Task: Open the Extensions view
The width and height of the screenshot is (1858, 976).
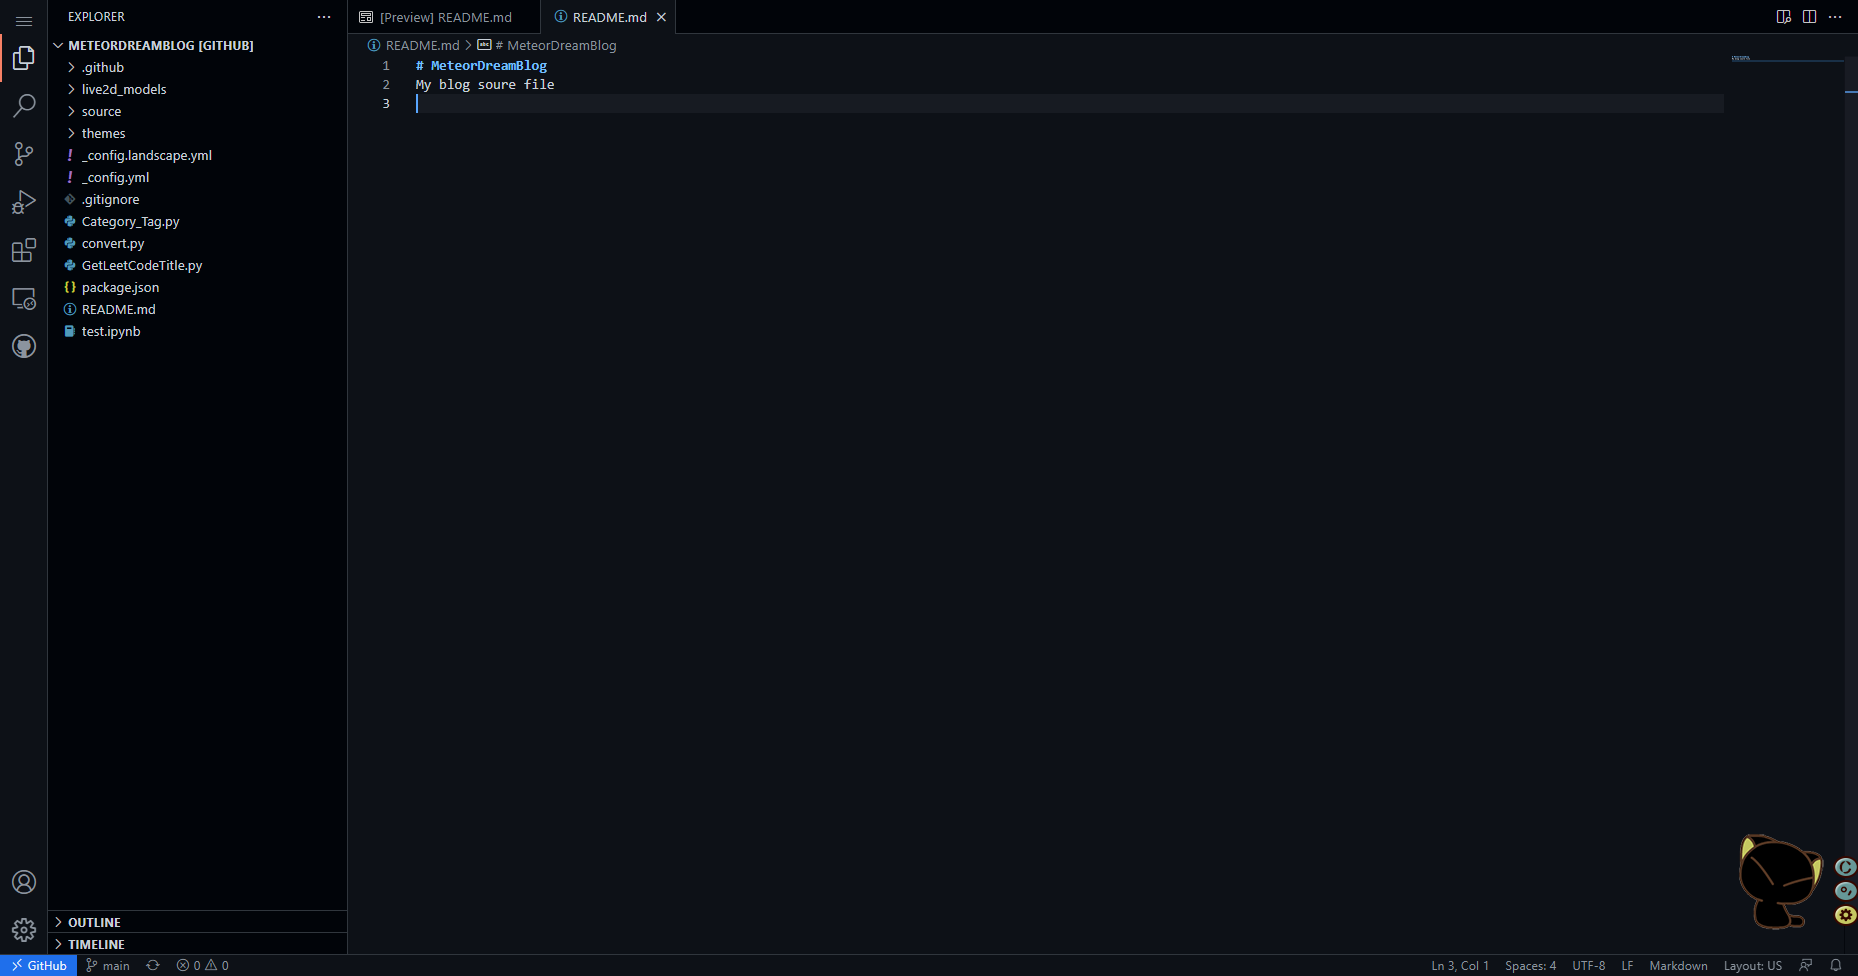Action: coord(24,250)
